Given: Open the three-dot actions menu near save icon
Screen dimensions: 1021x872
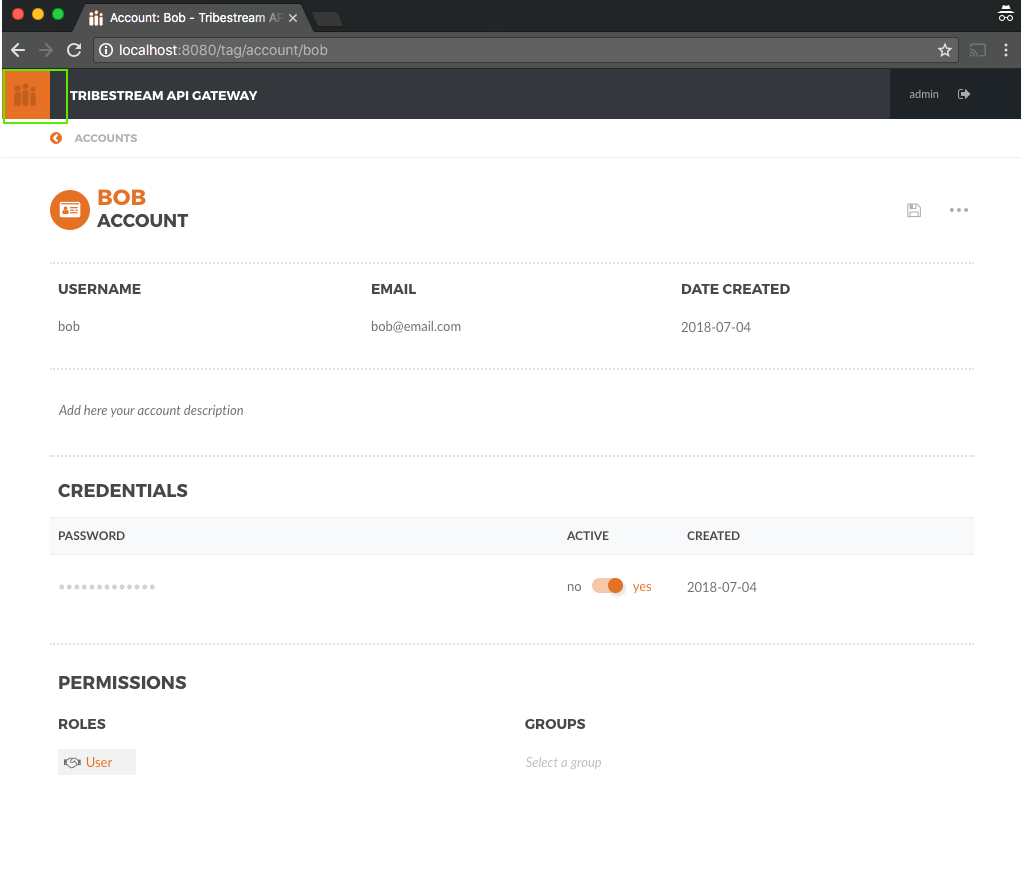Looking at the screenshot, I should [958, 210].
